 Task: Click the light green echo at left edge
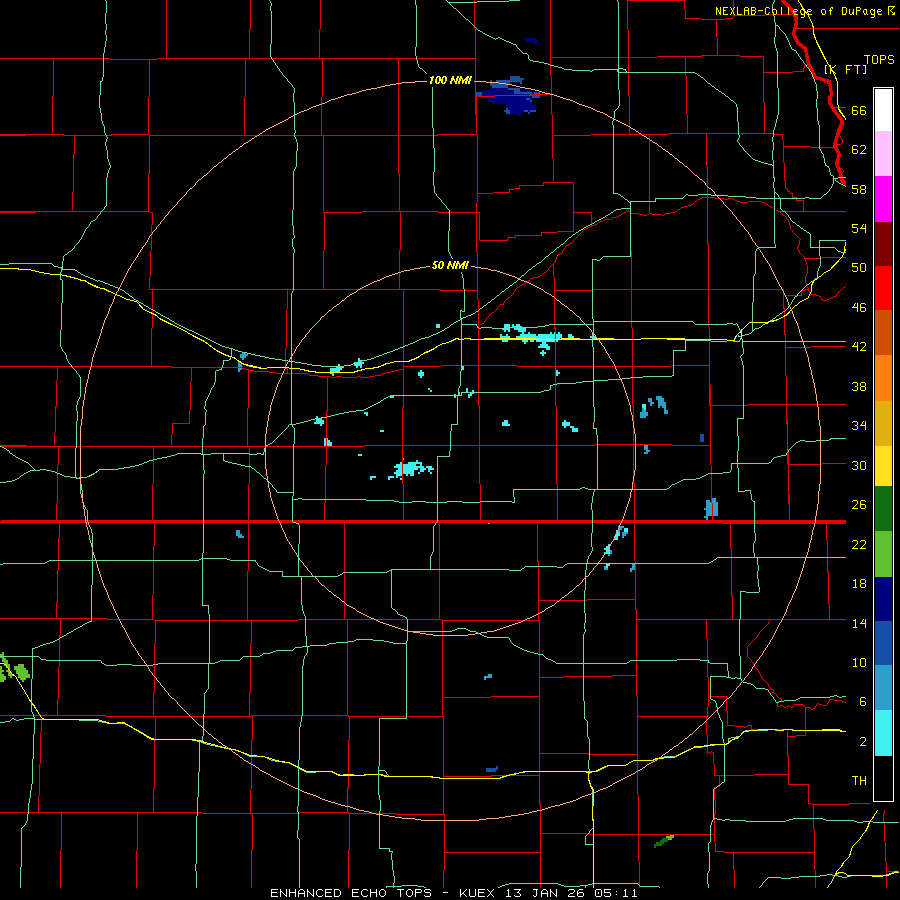click(x=14, y=669)
